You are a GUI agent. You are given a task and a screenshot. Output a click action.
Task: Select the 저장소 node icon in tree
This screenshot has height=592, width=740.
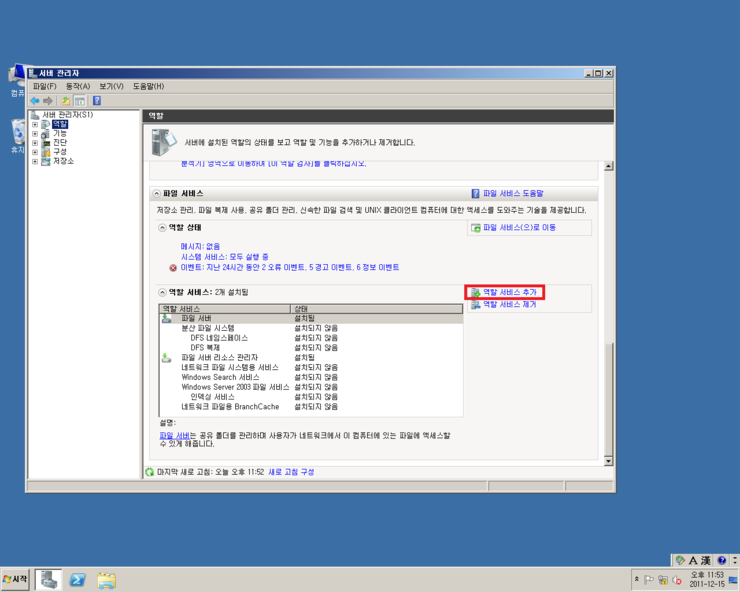click(x=45, y=161)
